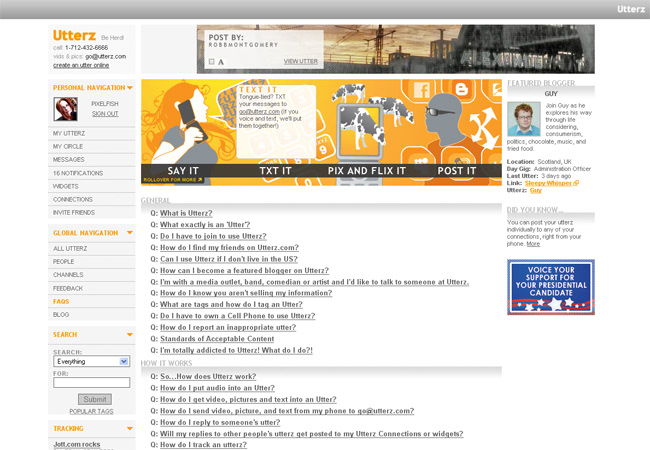This screenshot has width=650, height=450.
Task: Open All Utterz in global navigation
Action: [x=92, y=249]
